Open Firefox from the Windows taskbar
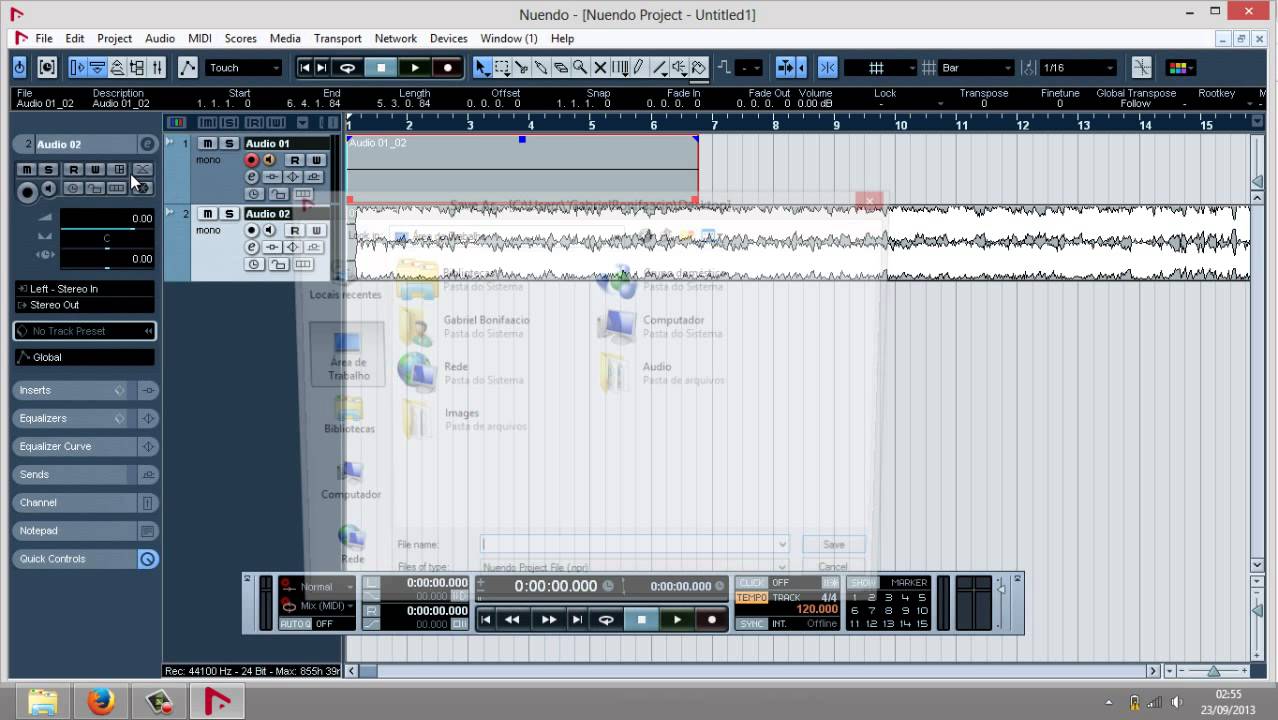The width and height of the screenshot is (1278, 720). [x=101, y=702]
